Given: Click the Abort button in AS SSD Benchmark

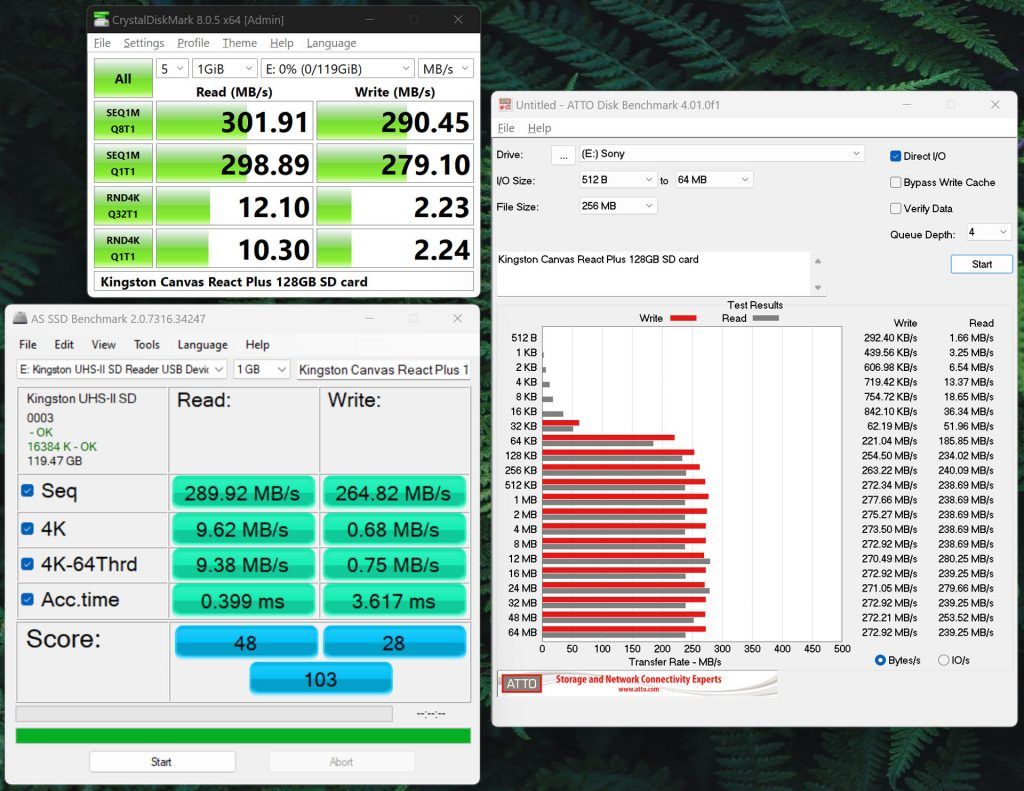Looking at the screenshot, I should [x=342, y=762].
